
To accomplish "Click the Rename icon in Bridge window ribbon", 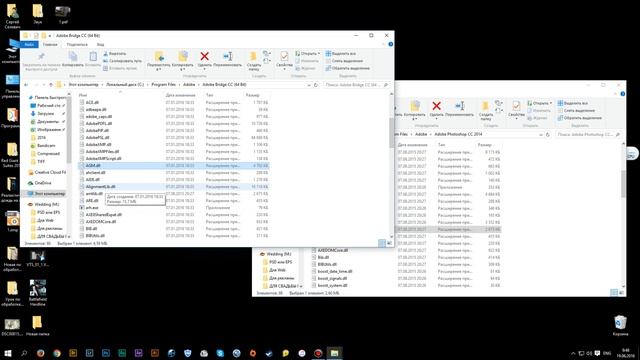I will [x=228, y=56].
